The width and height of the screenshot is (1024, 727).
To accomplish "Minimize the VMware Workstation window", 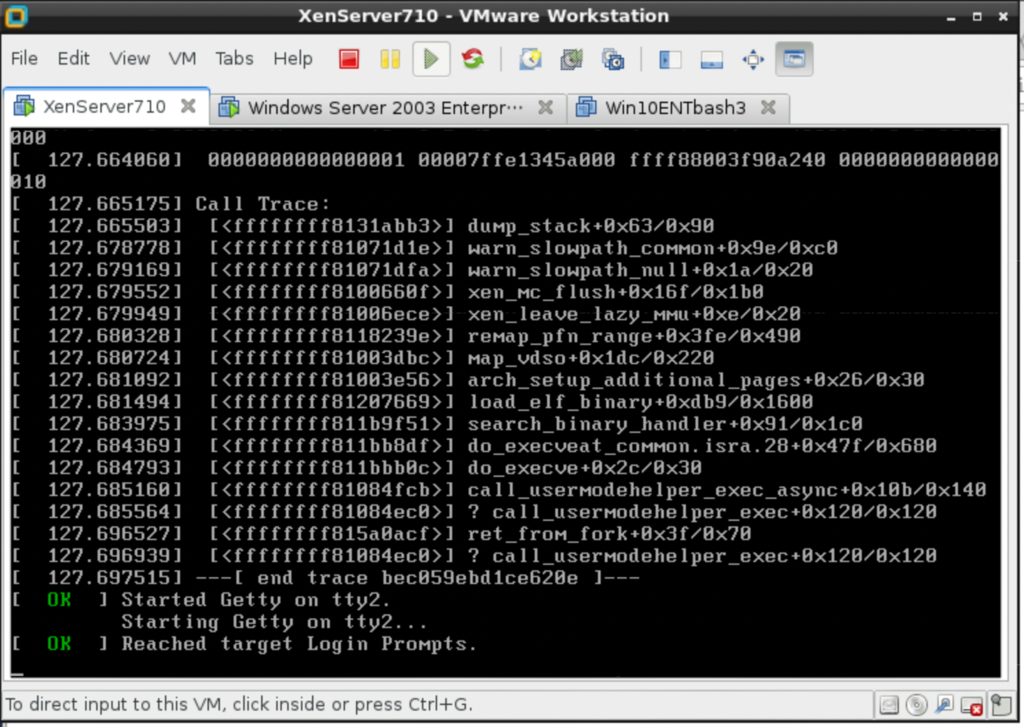I will (951, 17).
